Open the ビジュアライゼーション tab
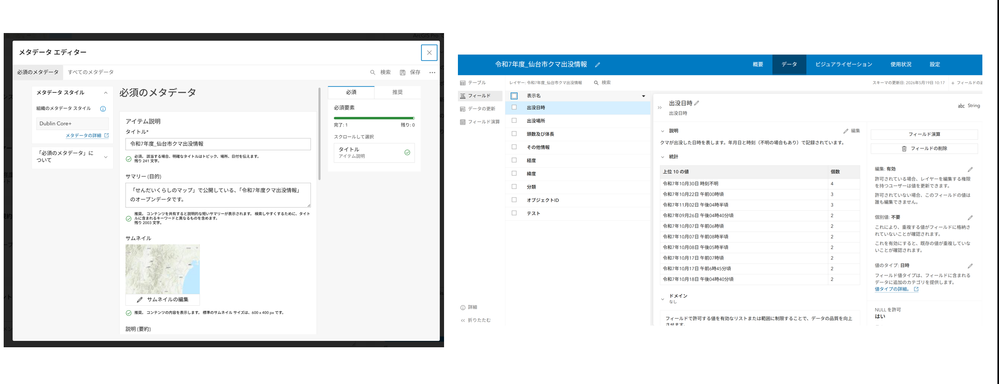 [844, 65]
